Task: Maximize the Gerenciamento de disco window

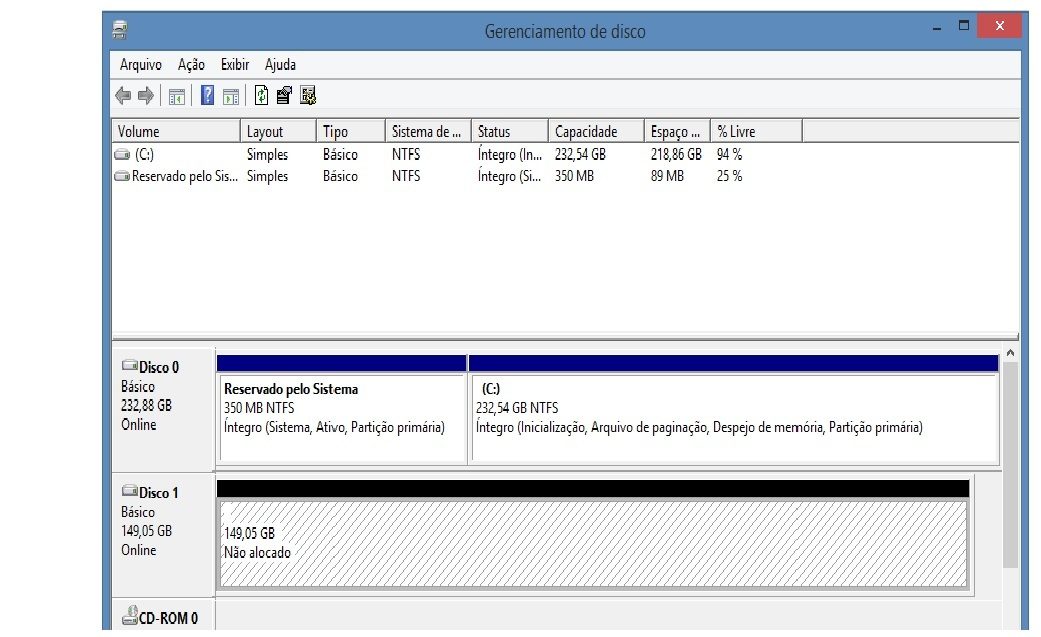Action: [964, 26]
